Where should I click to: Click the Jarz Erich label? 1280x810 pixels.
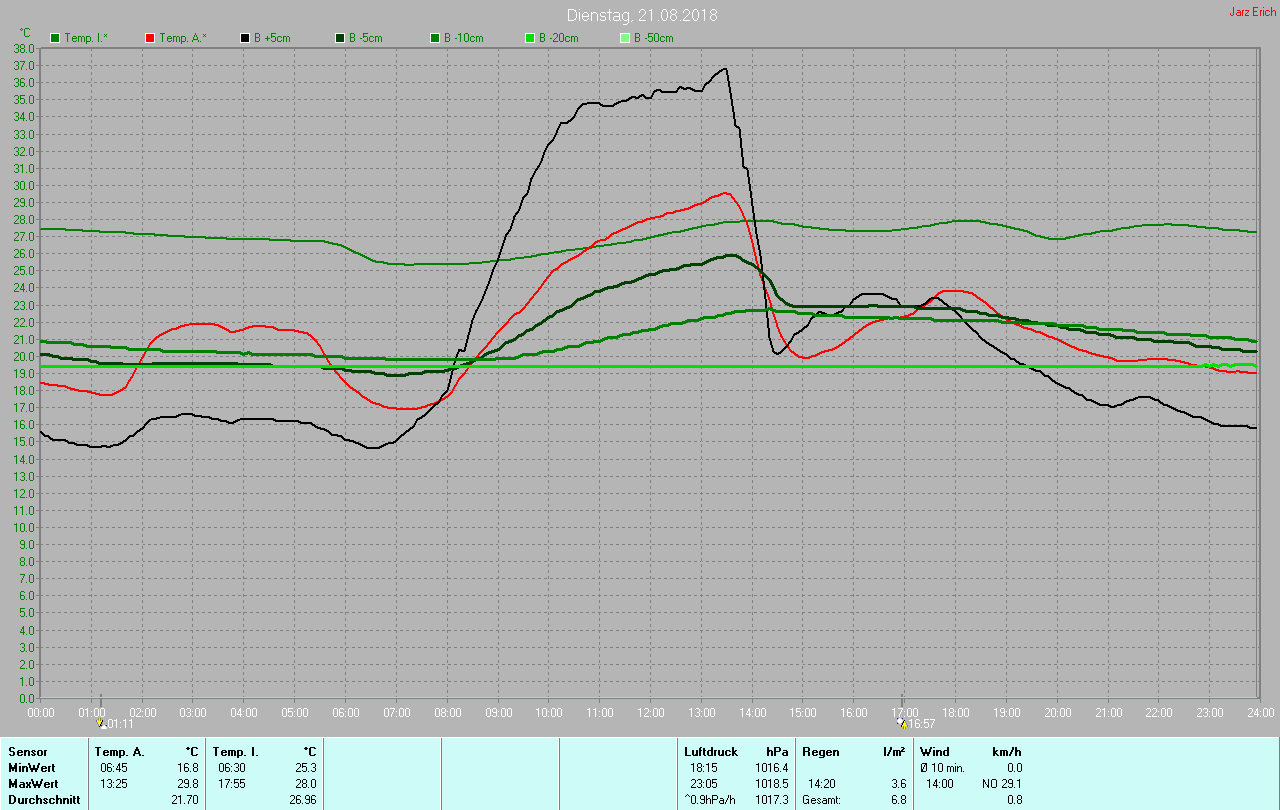(1252, 12)
